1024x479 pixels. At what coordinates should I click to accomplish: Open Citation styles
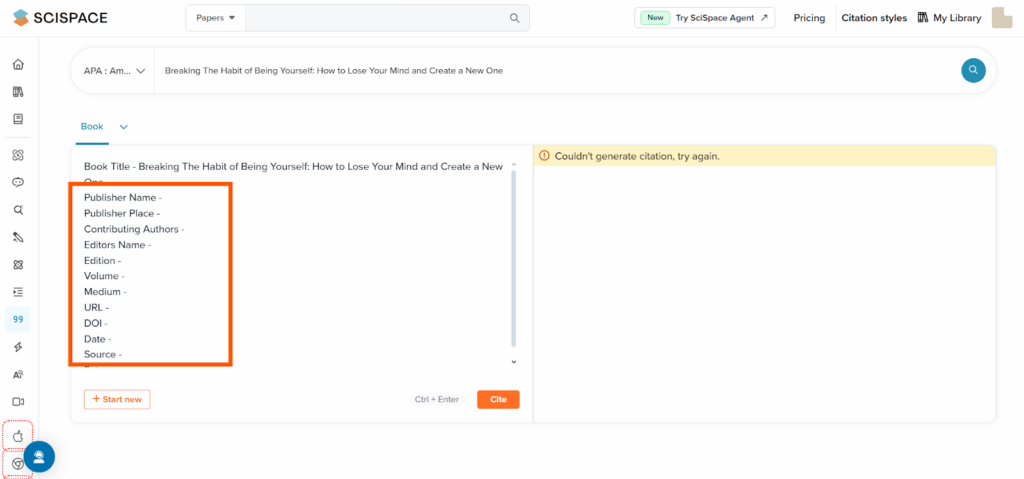pyautogui.click(x=874, y=18)
